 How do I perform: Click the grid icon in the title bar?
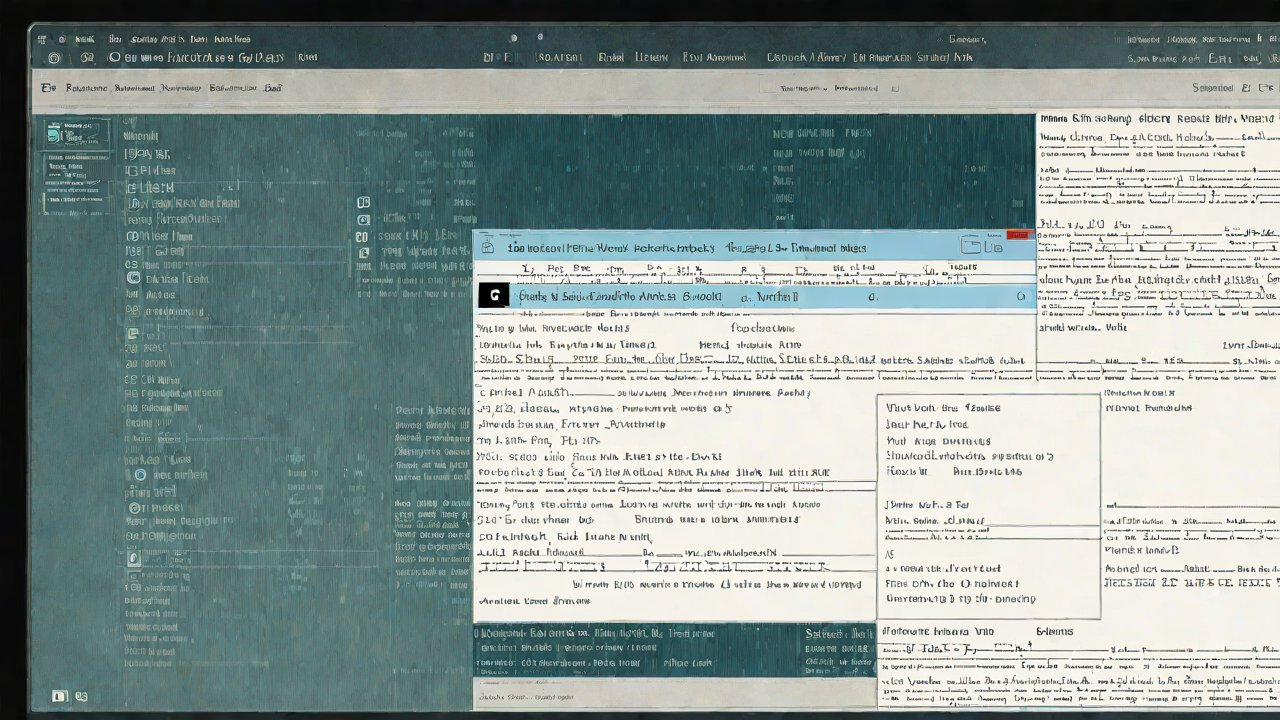(41, 40)
